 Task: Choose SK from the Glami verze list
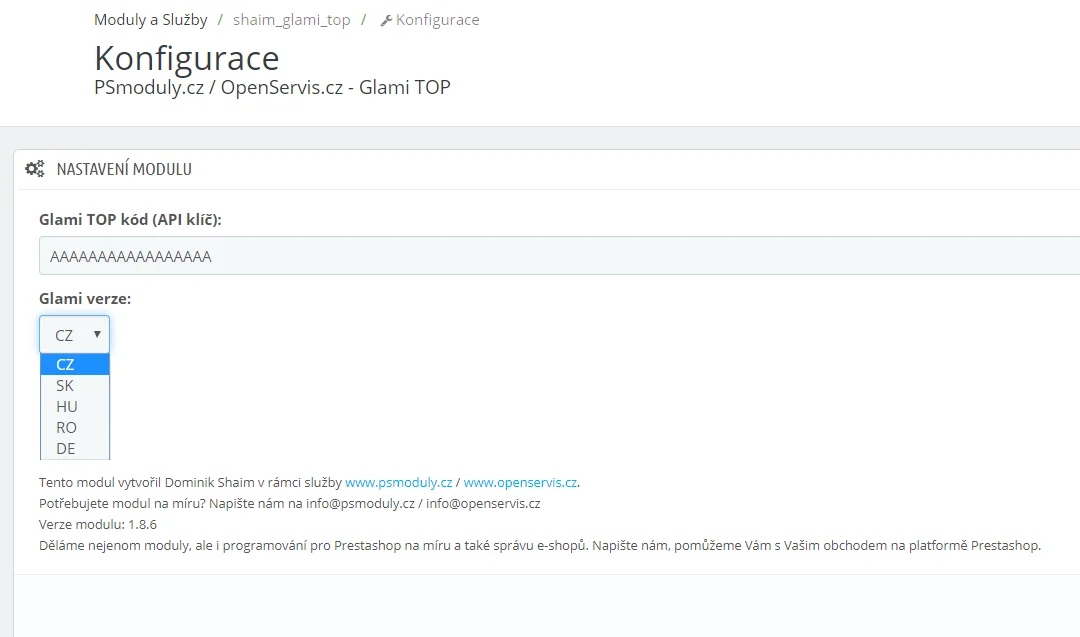(x=66, y=385)
